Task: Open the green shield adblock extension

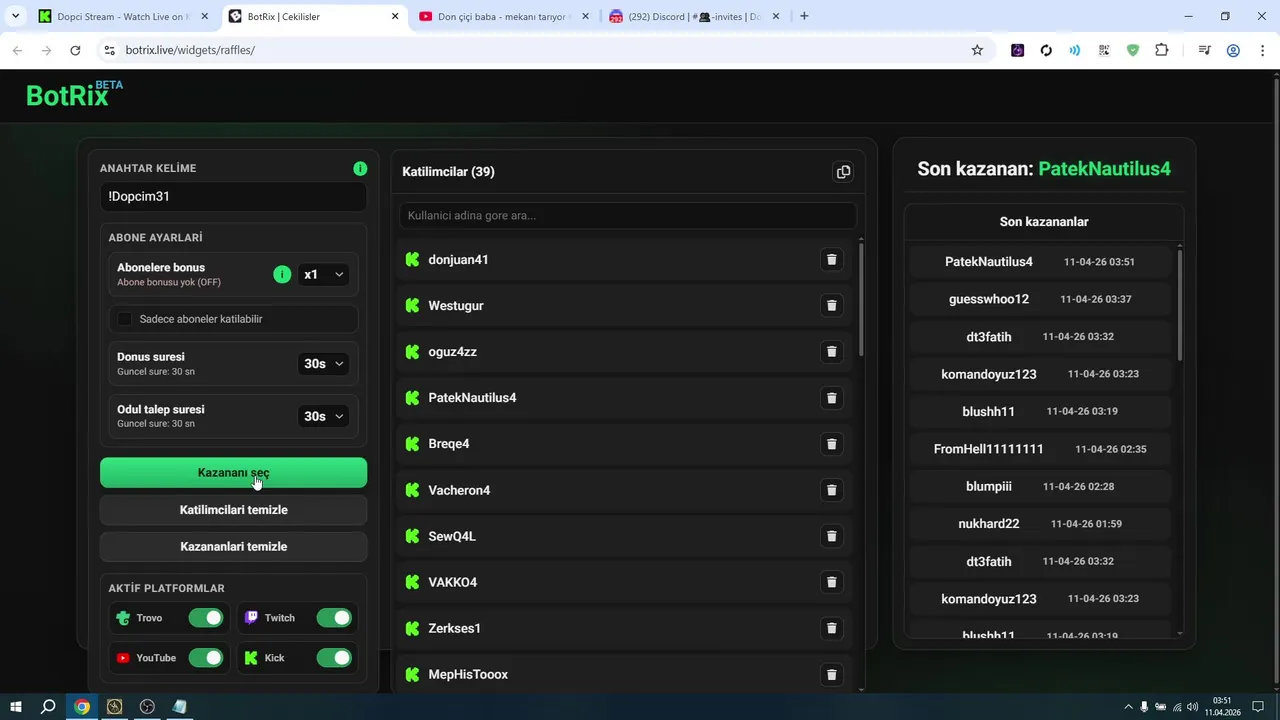Action: tap(1133, 50)
